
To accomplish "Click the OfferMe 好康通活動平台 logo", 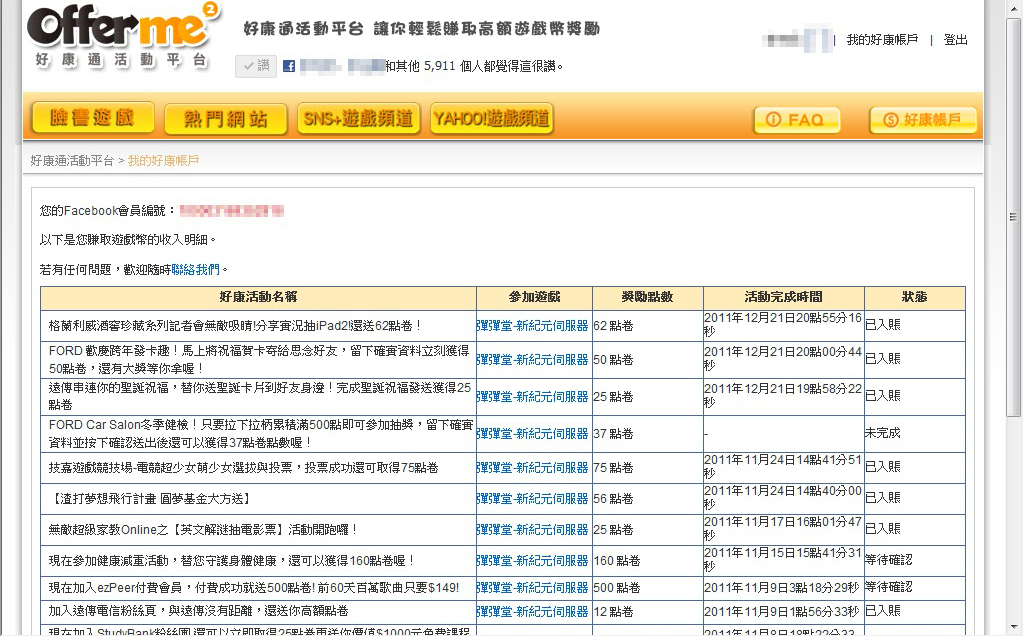I will [124, 37].
